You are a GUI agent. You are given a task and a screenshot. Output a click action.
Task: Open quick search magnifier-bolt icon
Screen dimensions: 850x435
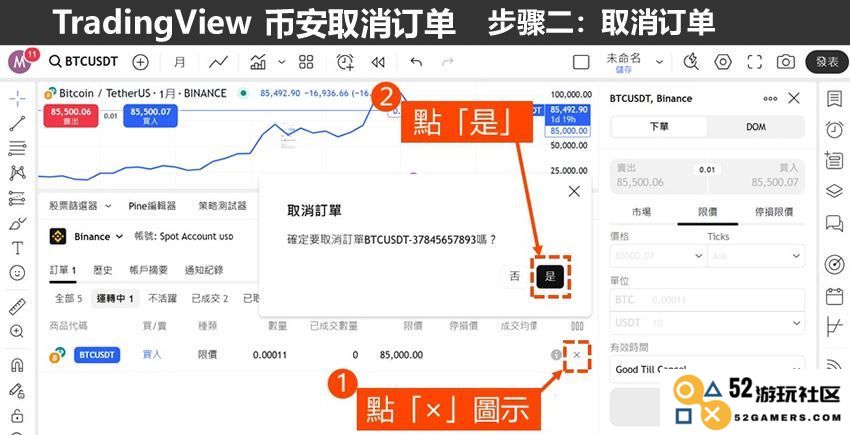(691, 62)
